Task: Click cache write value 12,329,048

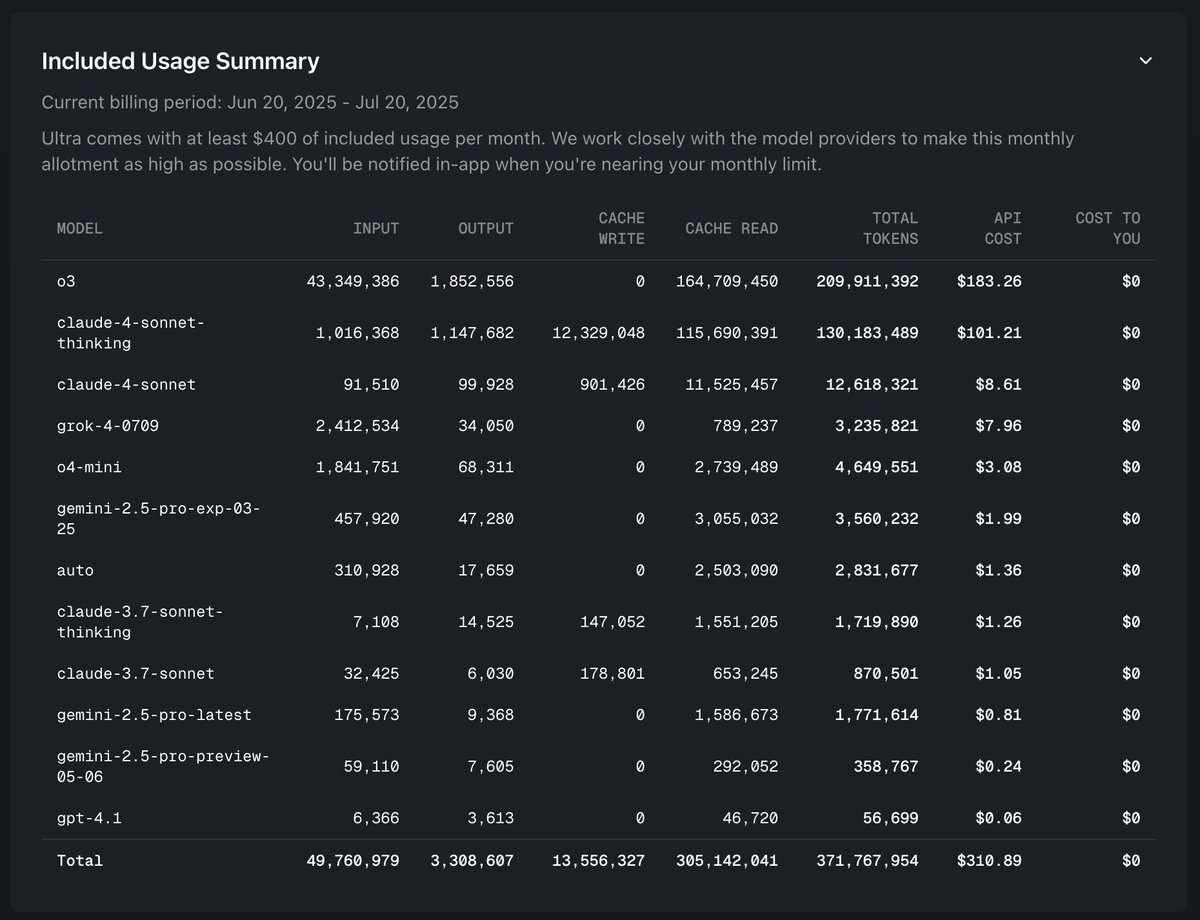Action: tap(599, 333)
